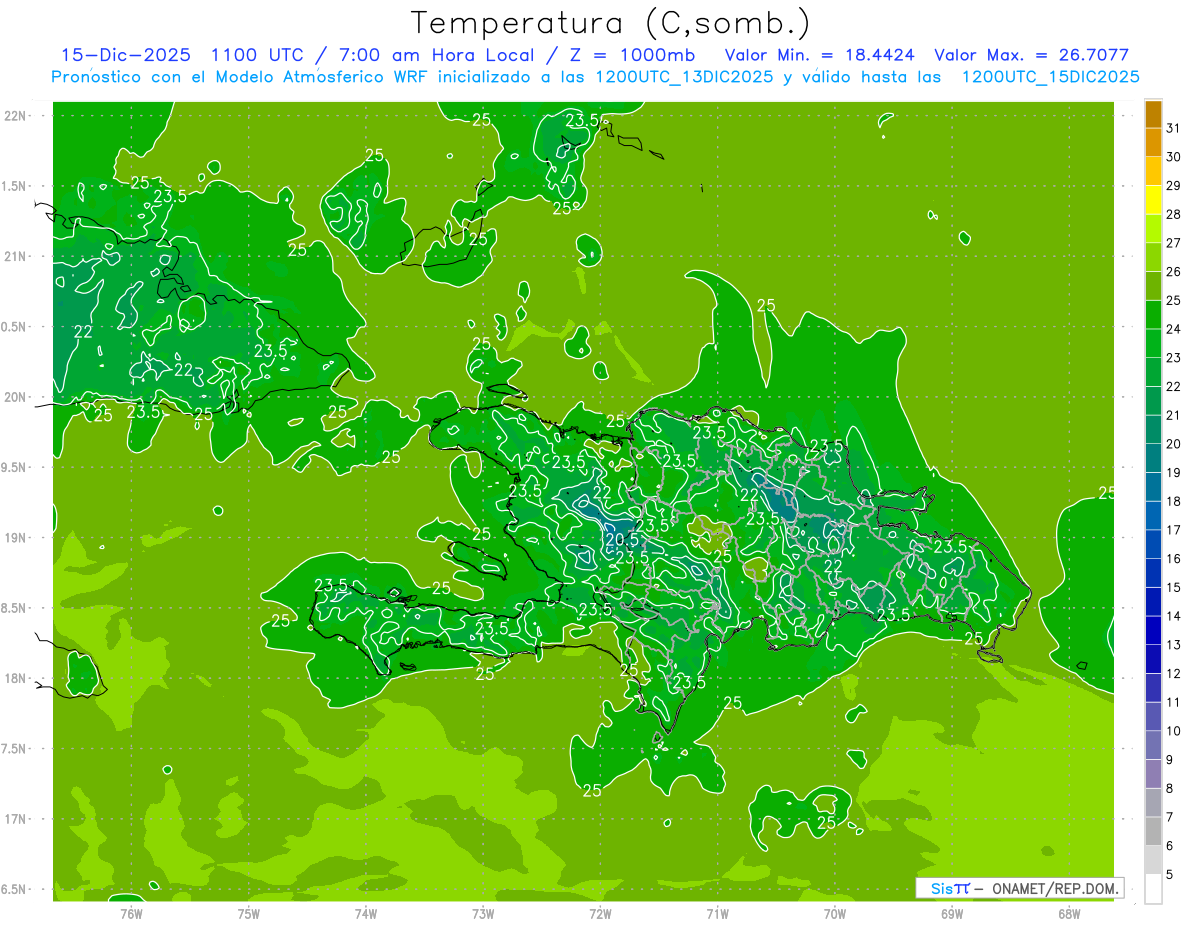Click the "1200UTC_15DIC2025" valid-until time text
Image resolution: width=1200 pixels, height=927 pixels.
(1050, 77)
